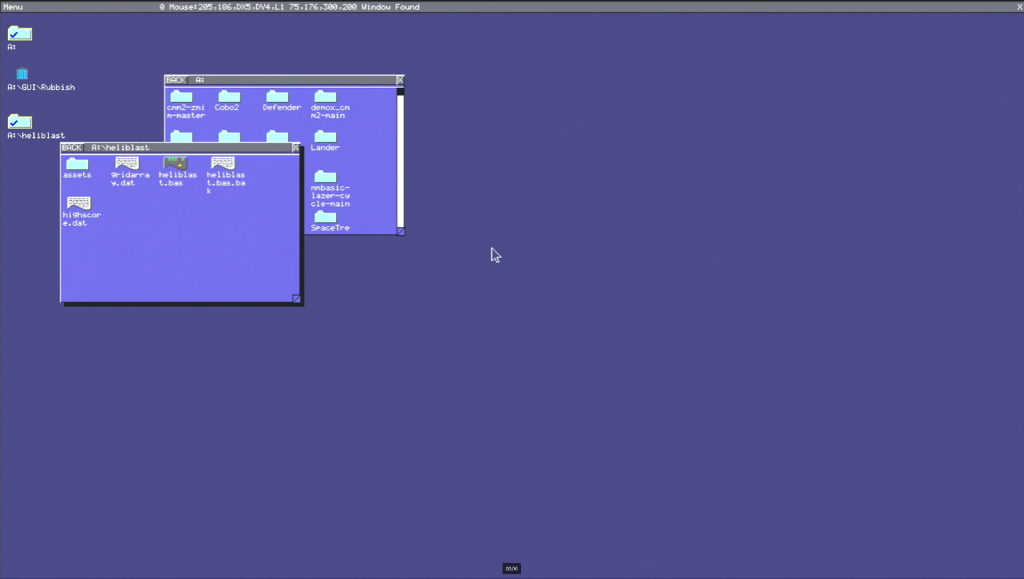Click the heliblast window resize handle
The width and height of the screenshot is (1024, 579).
(296, 298)
